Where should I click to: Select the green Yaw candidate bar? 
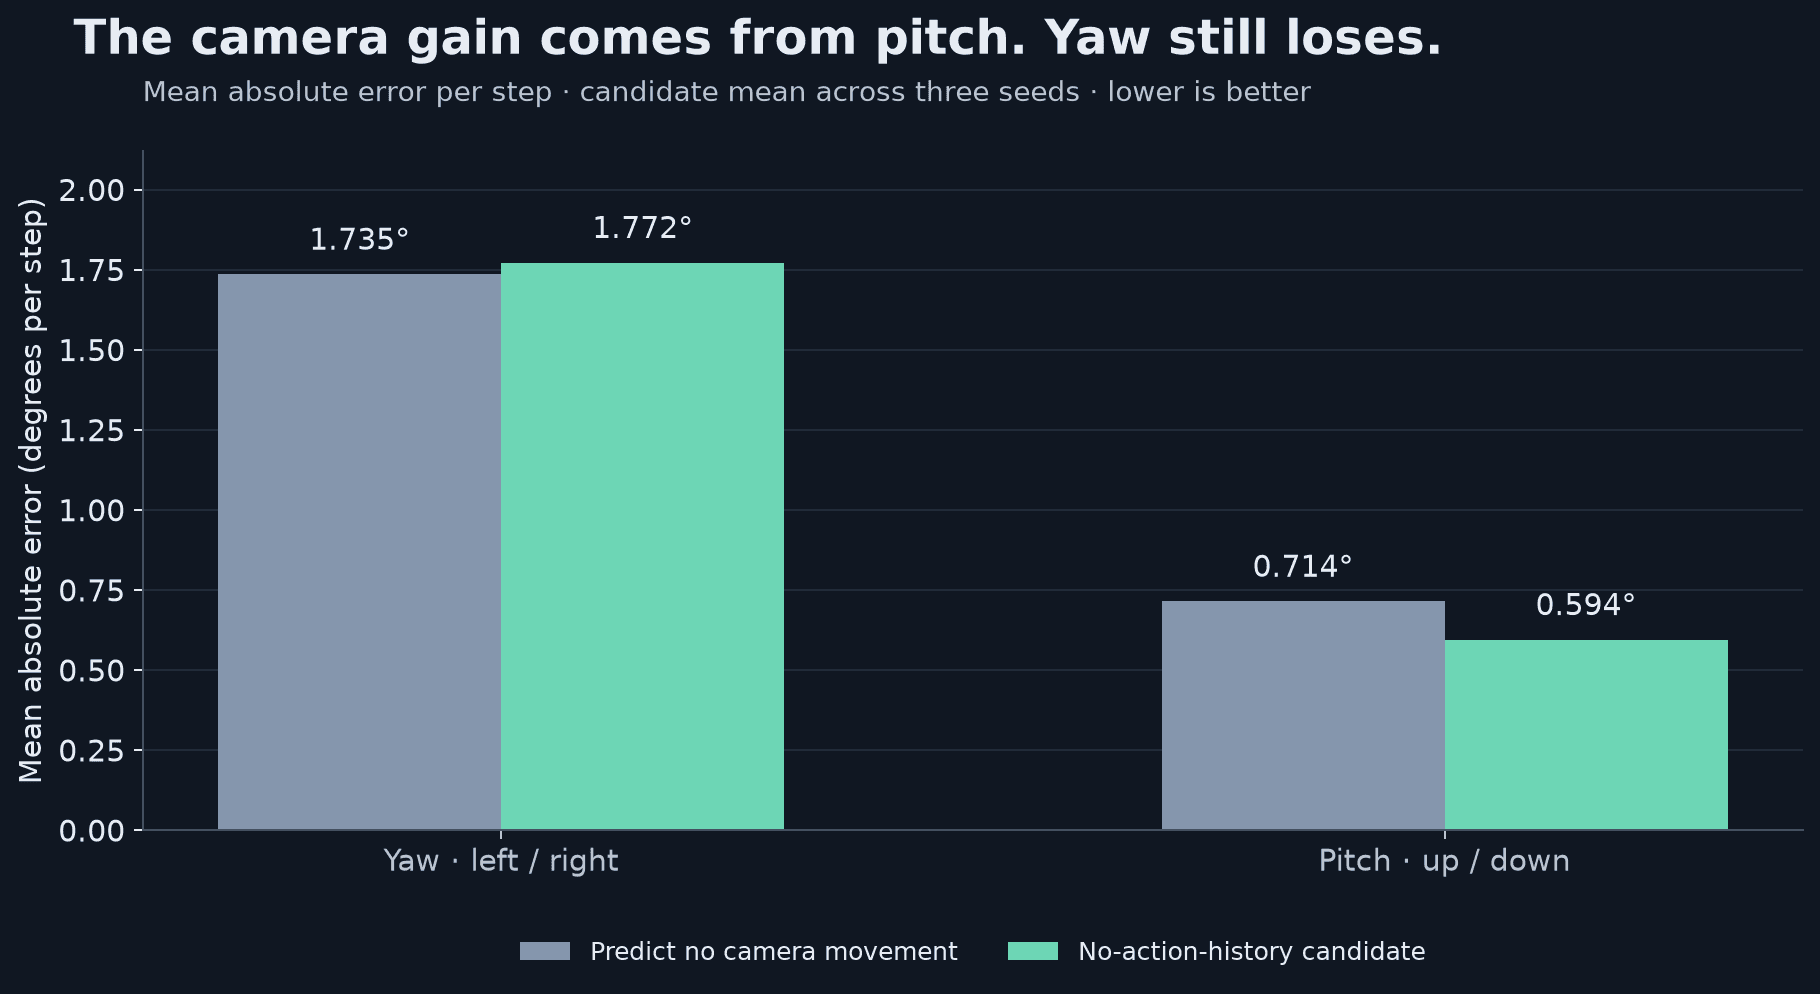tap(642, 546)
